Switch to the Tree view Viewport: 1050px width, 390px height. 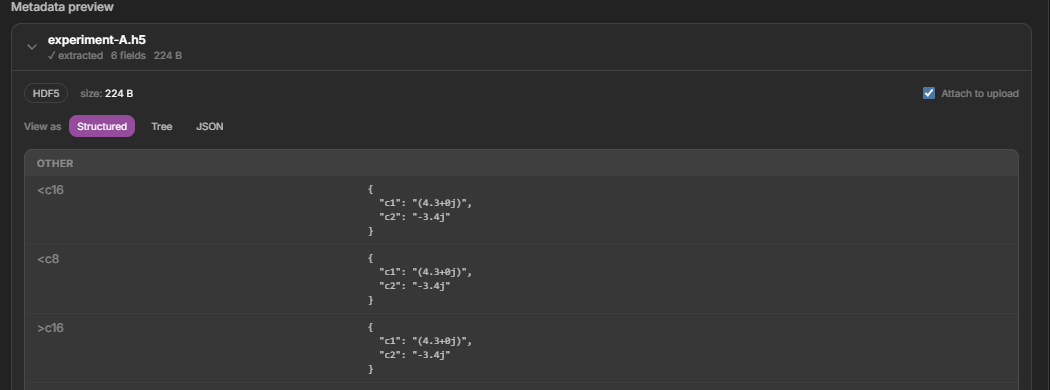161,127
